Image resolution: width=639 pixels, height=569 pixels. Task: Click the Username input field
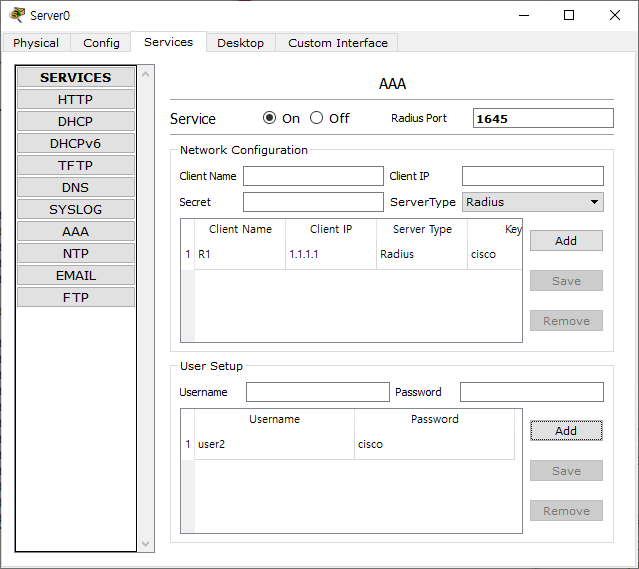coord(318,392)
